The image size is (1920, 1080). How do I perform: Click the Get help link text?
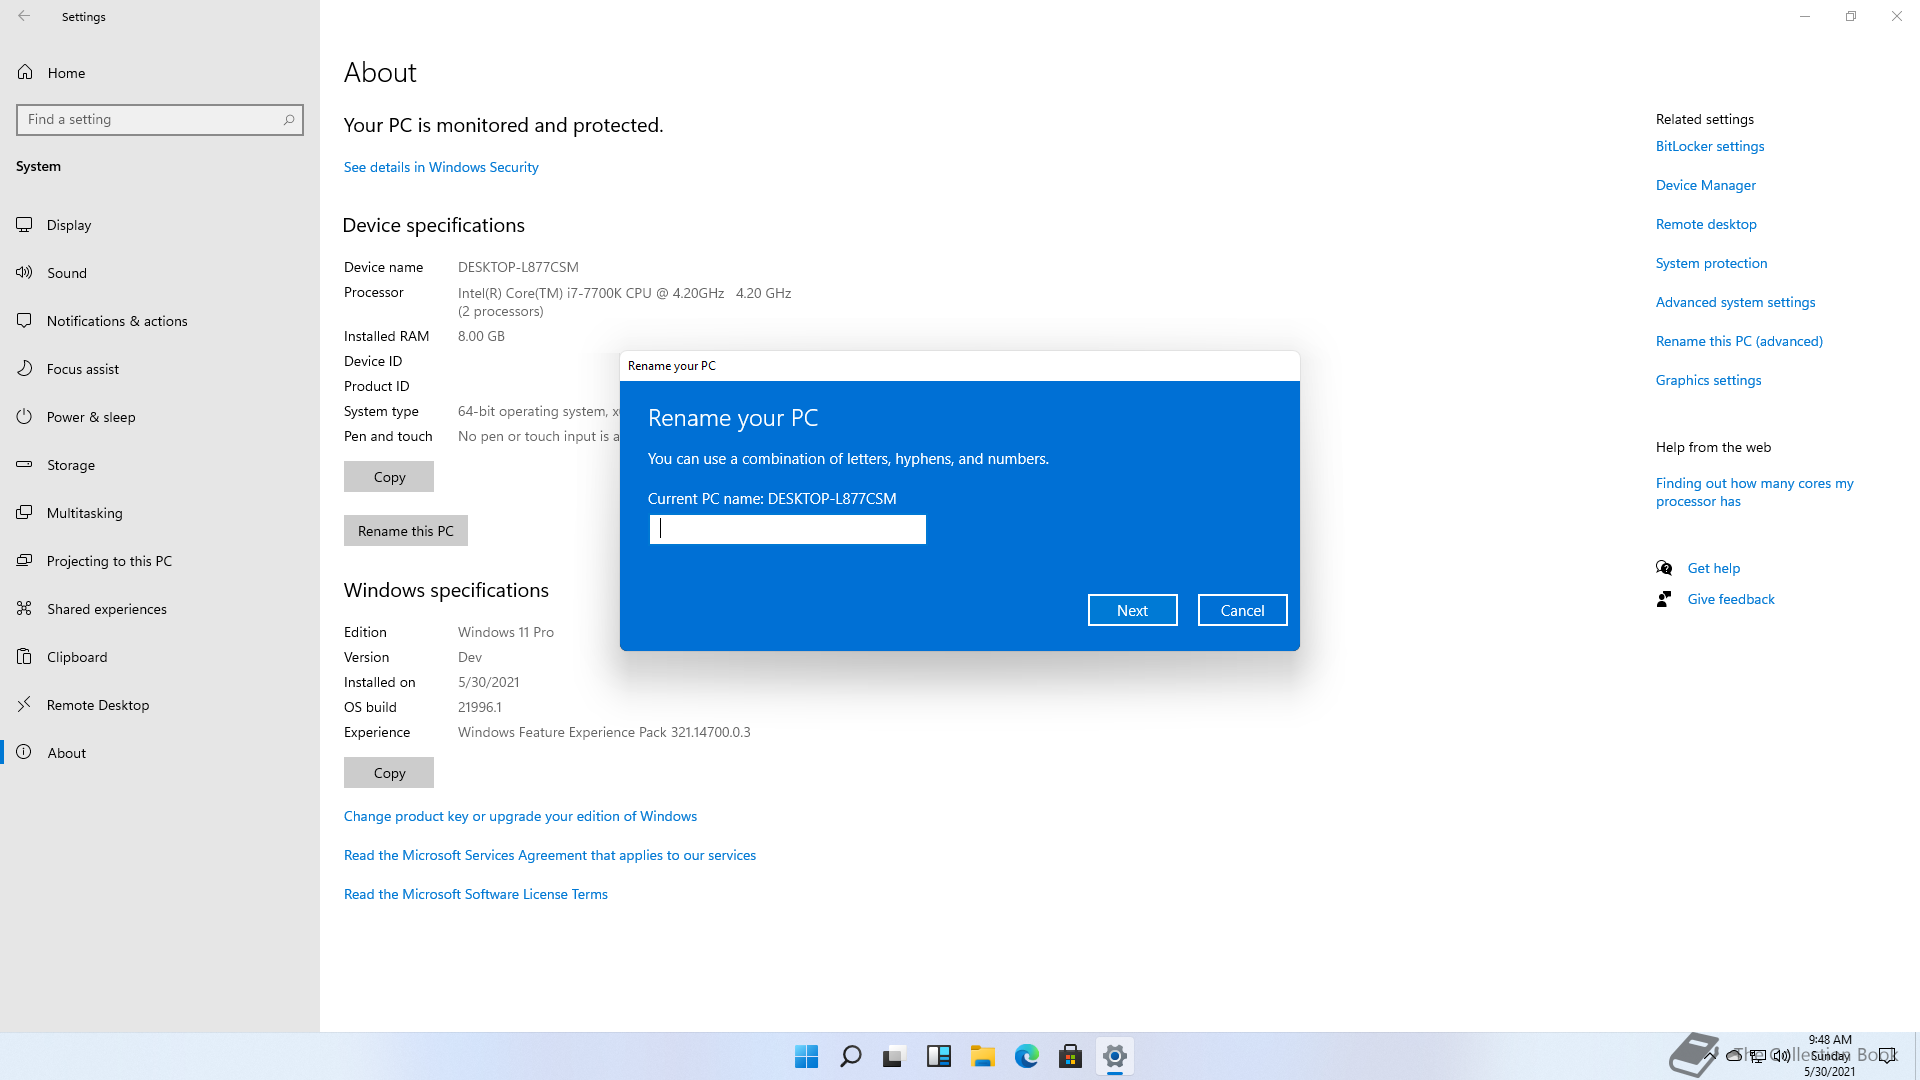(x=1714, y=568)
